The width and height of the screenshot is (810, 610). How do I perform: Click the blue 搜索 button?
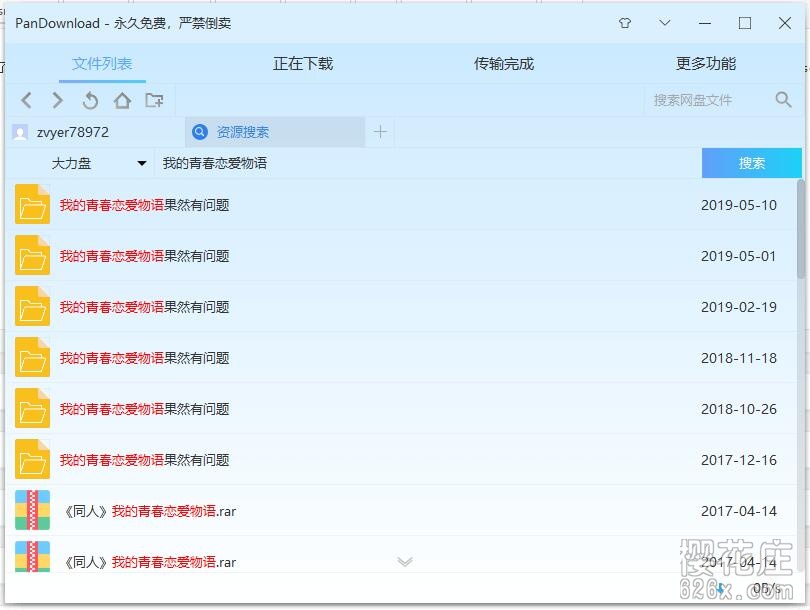pos(752,163)
